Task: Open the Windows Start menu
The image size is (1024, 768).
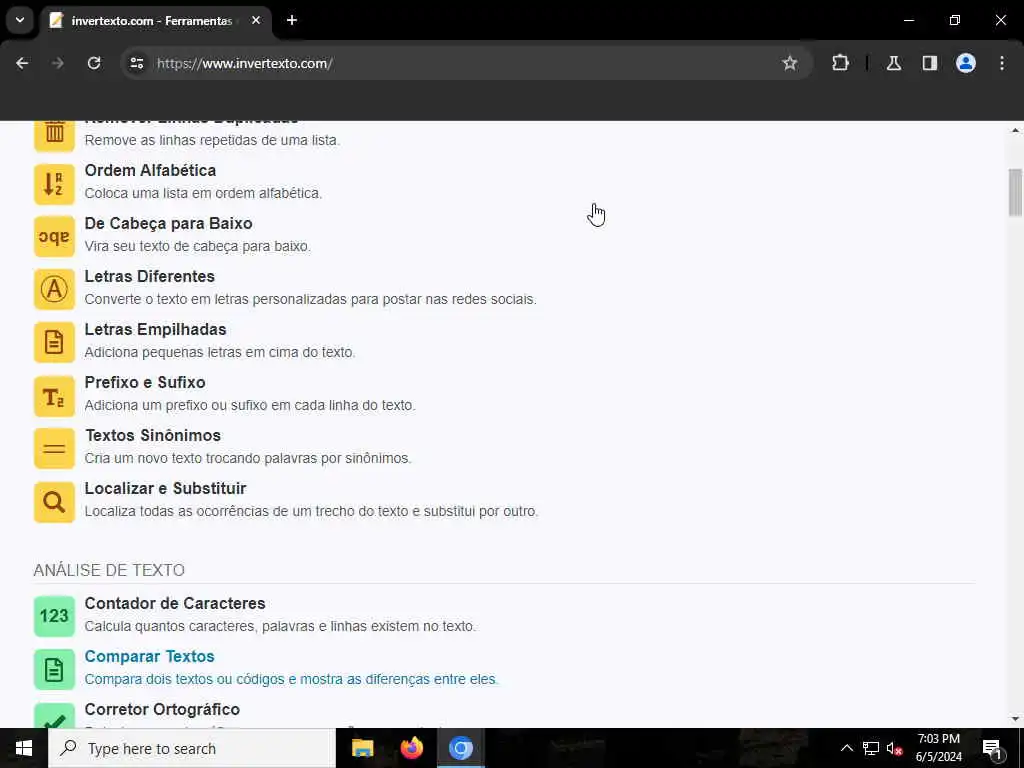Action: coord(24,748)
